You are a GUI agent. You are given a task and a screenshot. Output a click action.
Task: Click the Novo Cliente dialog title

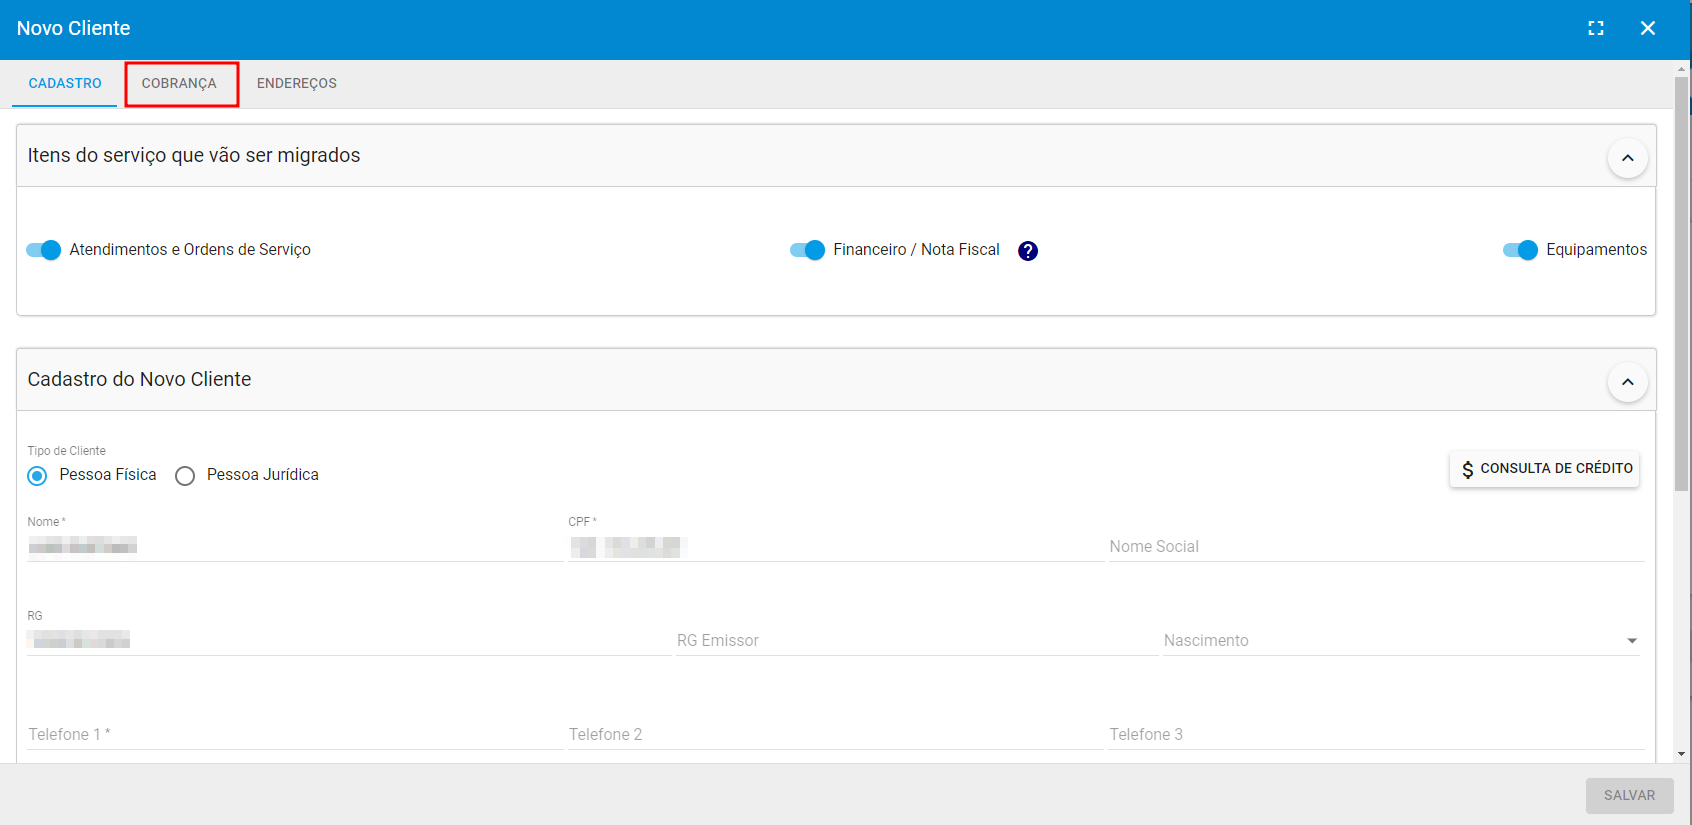tap(74, 28)
